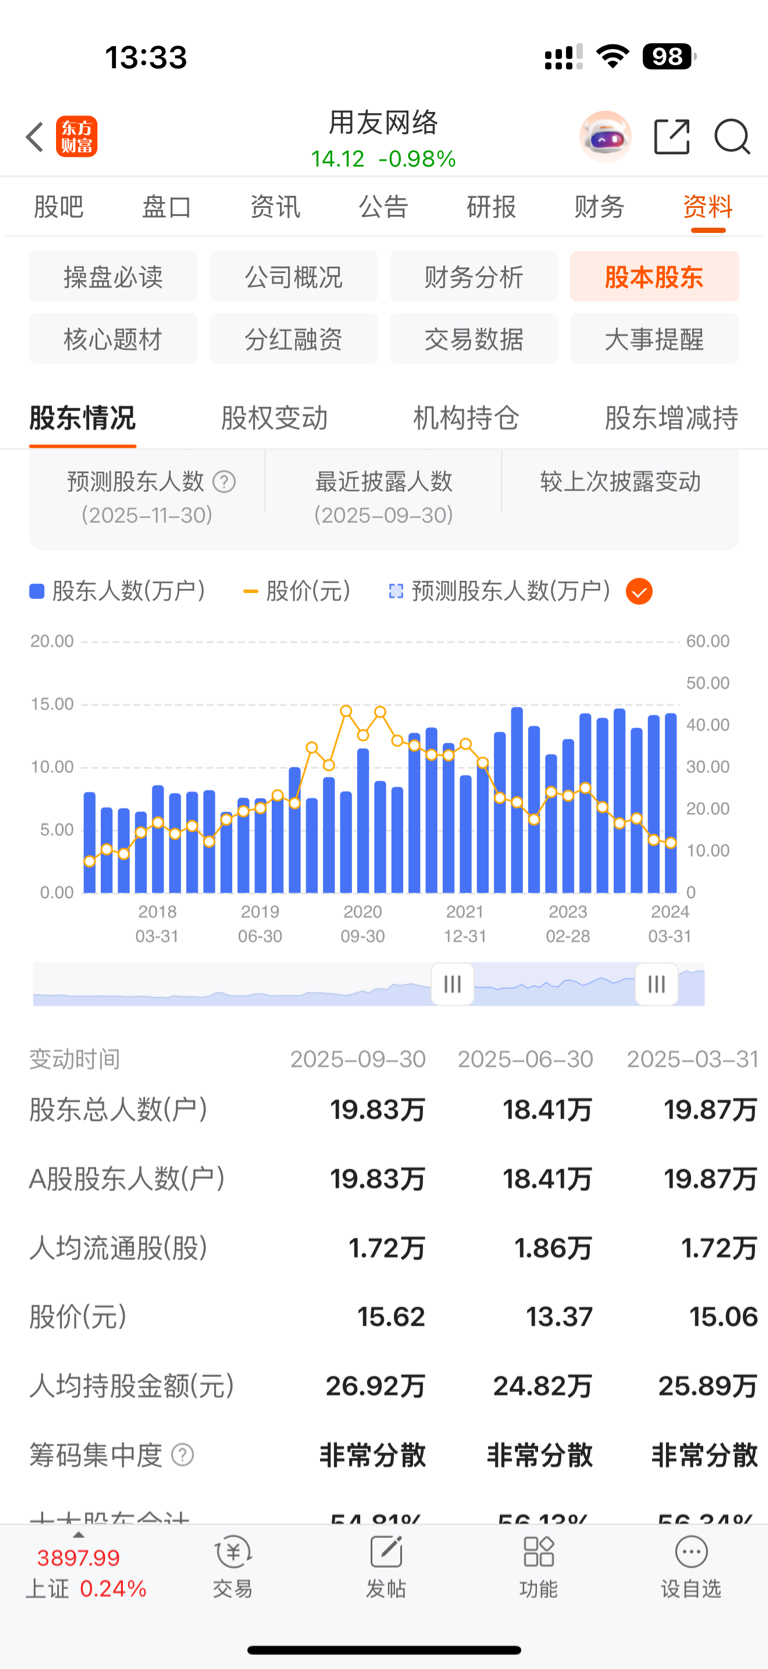Toggle the 预测股东人数(万户) legend series
Image resolution: width=768 pixels, height=1669 pixels.
click(x=500, y=591)
